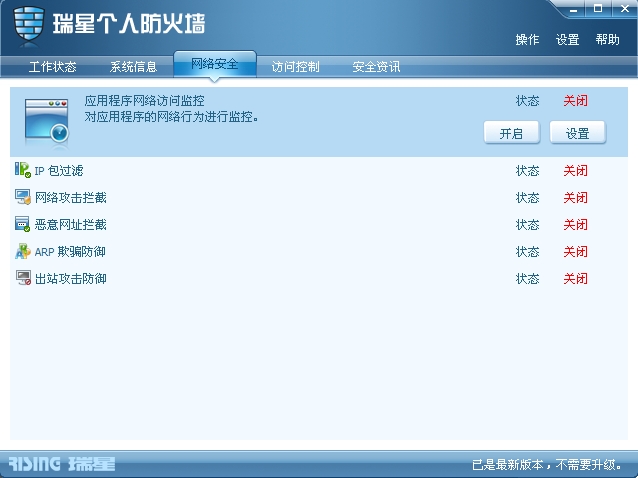Click 关闭 status of IP 包过滤
The image size is (638, 478).
point(576,170)
